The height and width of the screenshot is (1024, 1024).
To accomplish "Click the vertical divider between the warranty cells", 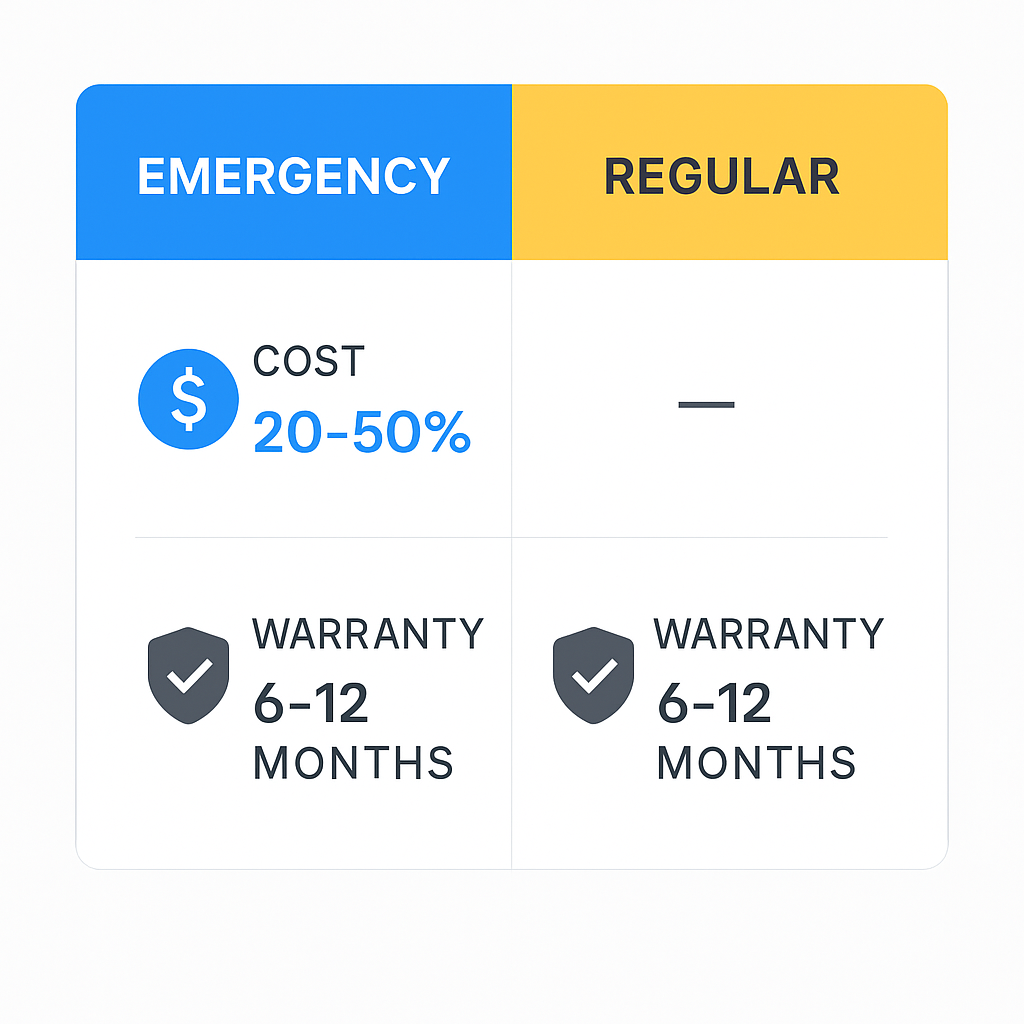I will [511, 700].
